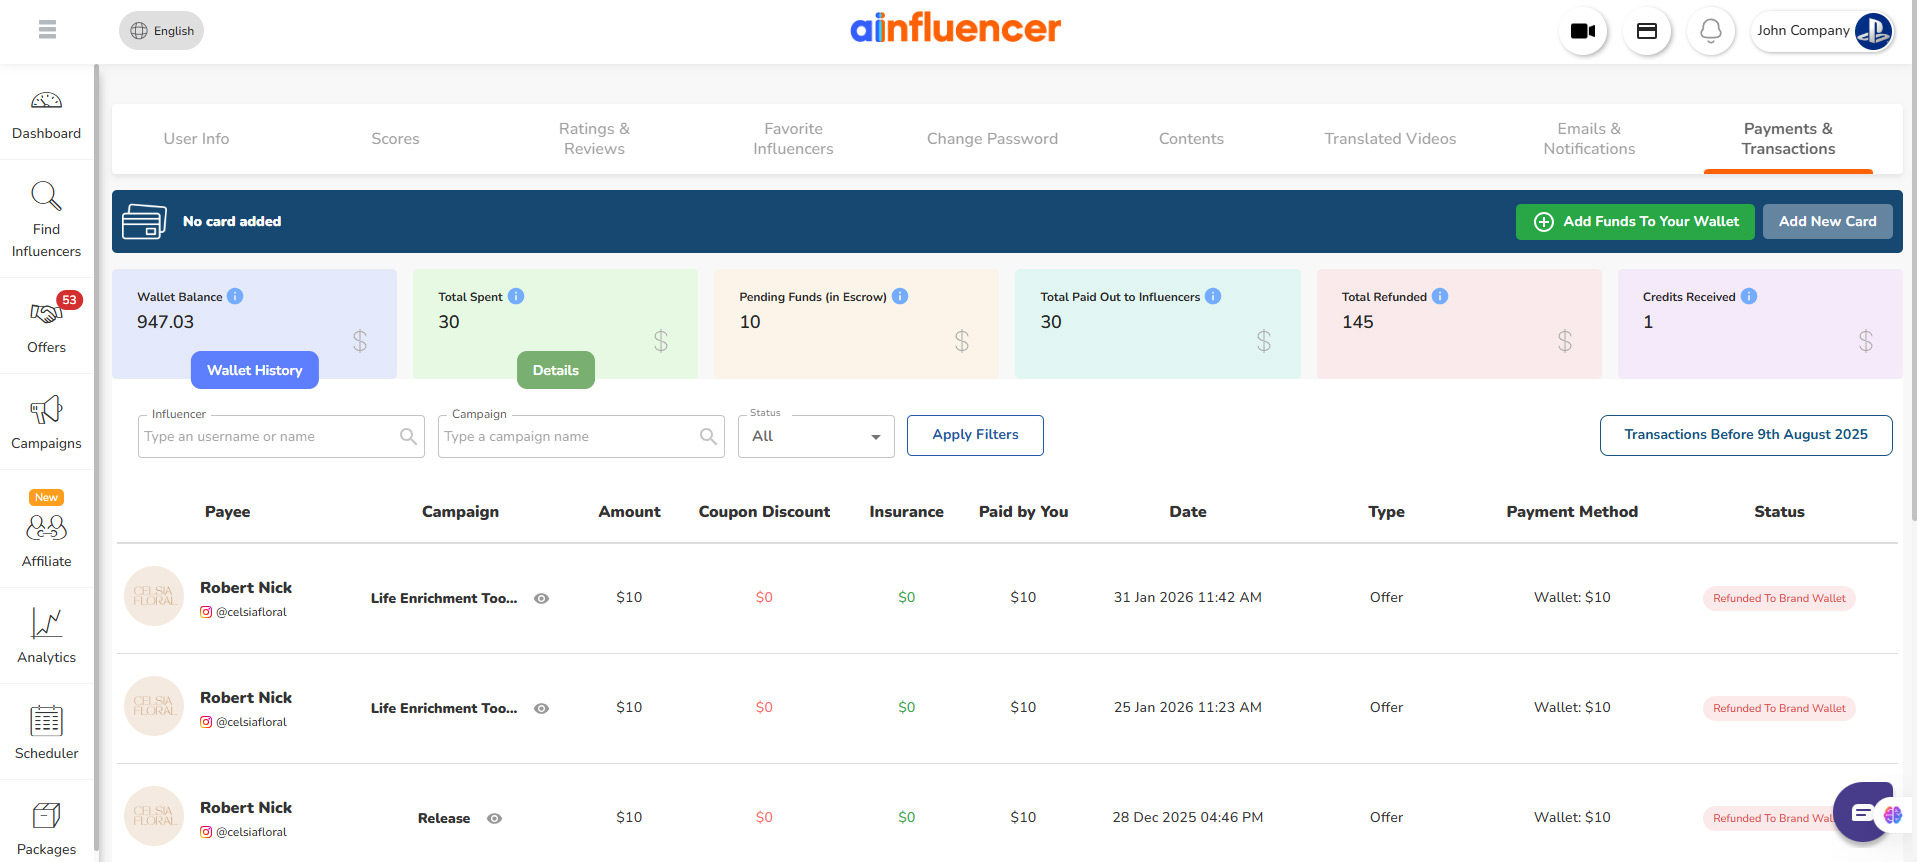Click the date 28 Dec 2025 04:46 PM

click(x=1188, y=817)
